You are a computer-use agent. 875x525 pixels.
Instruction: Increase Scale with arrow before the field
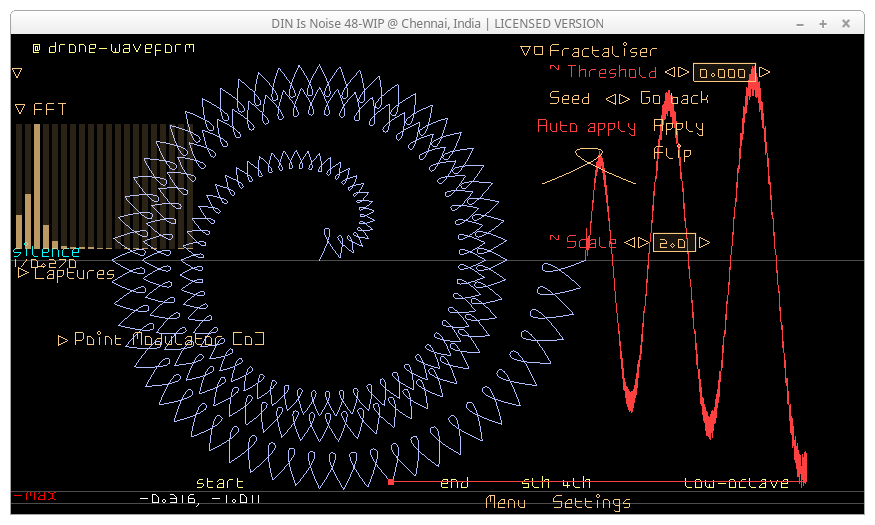(643, 243)
